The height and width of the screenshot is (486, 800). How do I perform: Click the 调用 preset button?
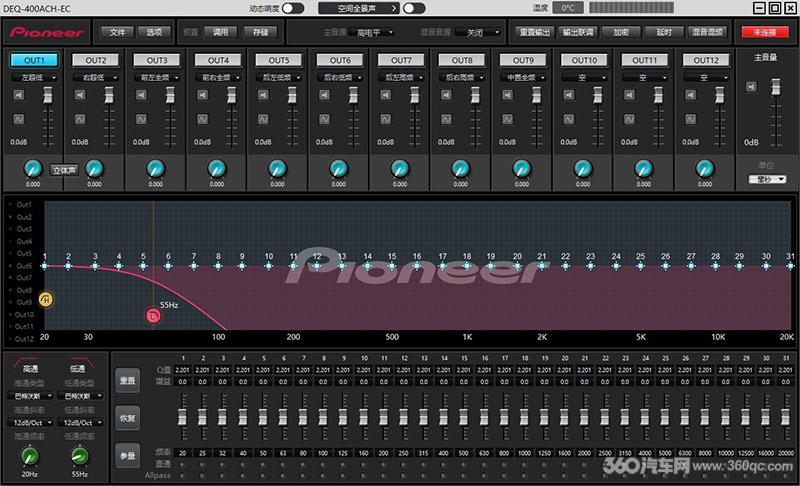(220, 32)
